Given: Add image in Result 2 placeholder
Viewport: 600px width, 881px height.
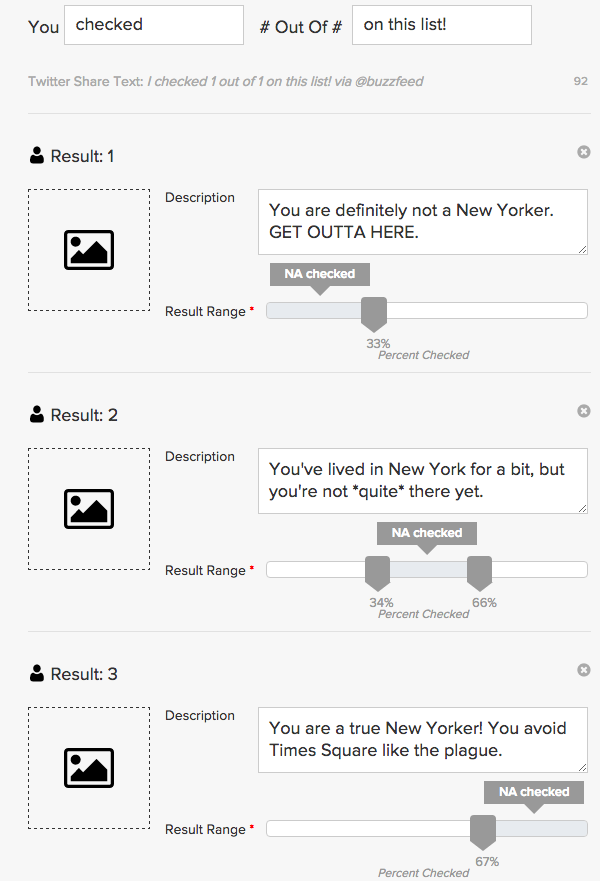Looking at the screenshot, I should tap(89, 509).
